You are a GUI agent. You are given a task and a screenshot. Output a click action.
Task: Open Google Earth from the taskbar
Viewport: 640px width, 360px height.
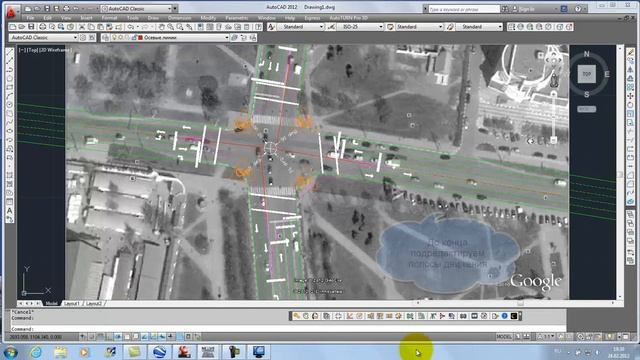tap(159, 351)
